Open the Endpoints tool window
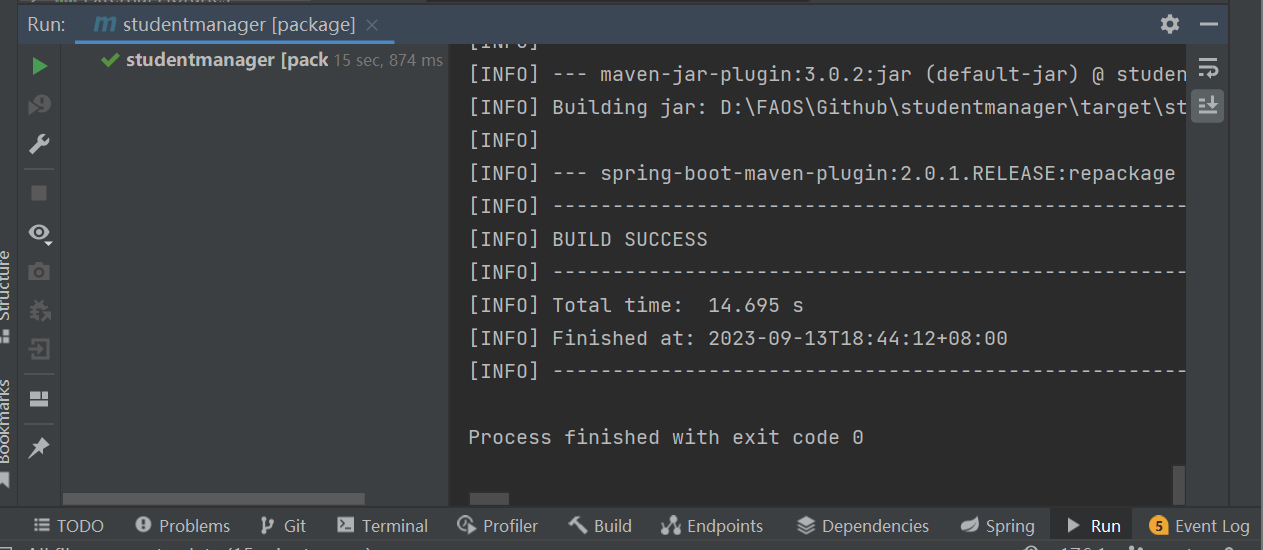Image resolution: width=1263 pixels, height=550 pixels. tap(713, 526)
